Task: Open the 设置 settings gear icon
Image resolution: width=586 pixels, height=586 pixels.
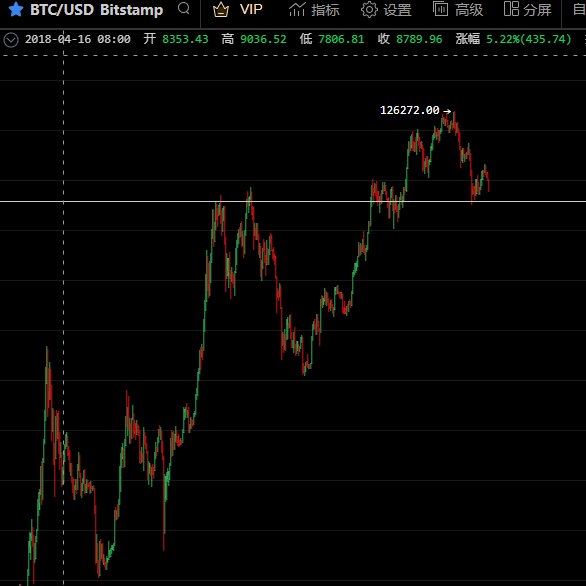Action: (x=369, y=9)
